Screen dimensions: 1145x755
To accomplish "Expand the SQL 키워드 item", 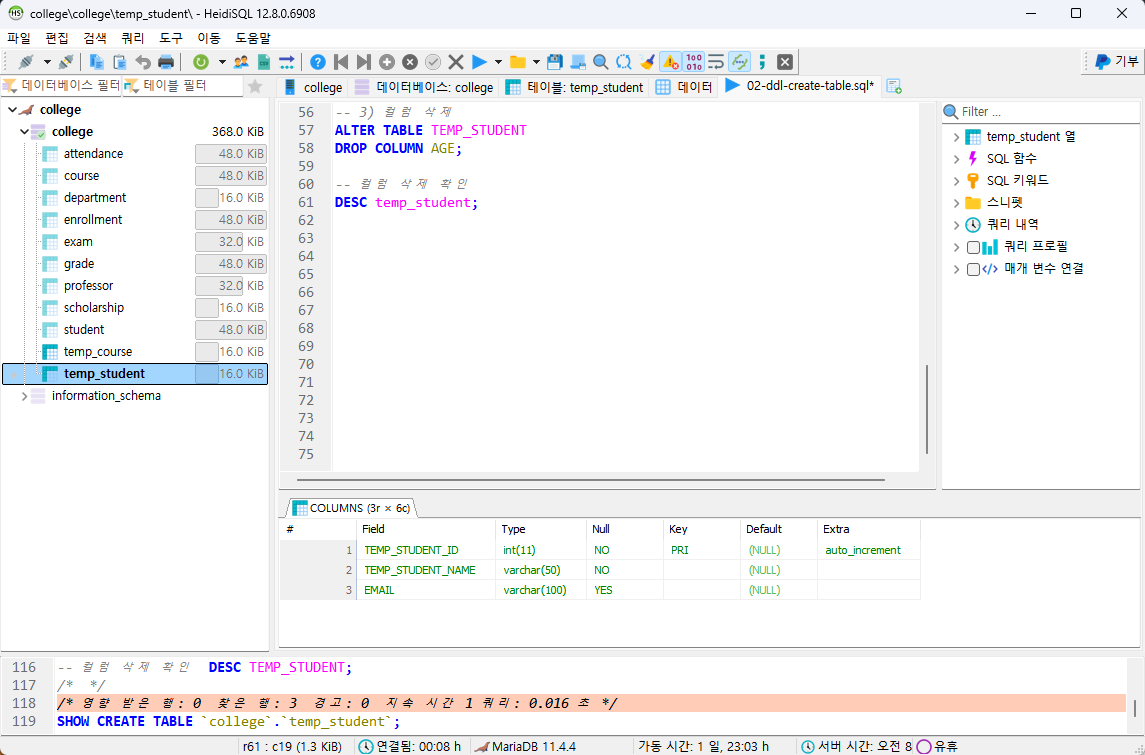I will pyautogui.click(x=957, y=180).
